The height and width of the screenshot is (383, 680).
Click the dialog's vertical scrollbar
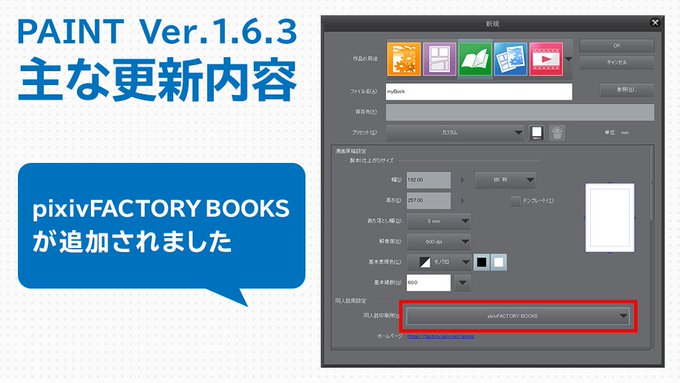(651, 184)
